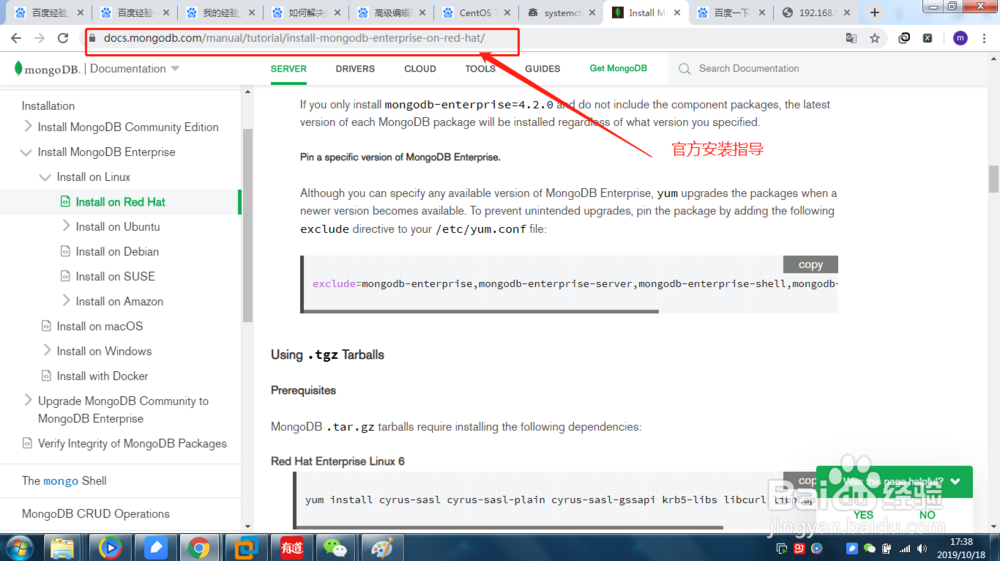Open File Explorer from the taskbar
Screen dimensions: 1000x561
click(62, 548)
